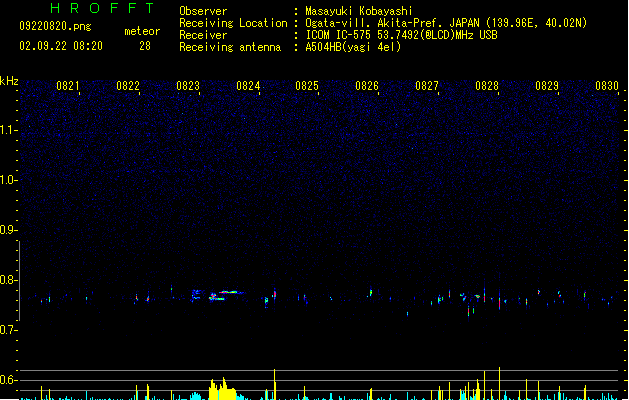Click the 0825 time marker
629x400 pixels.
point(307,86)
